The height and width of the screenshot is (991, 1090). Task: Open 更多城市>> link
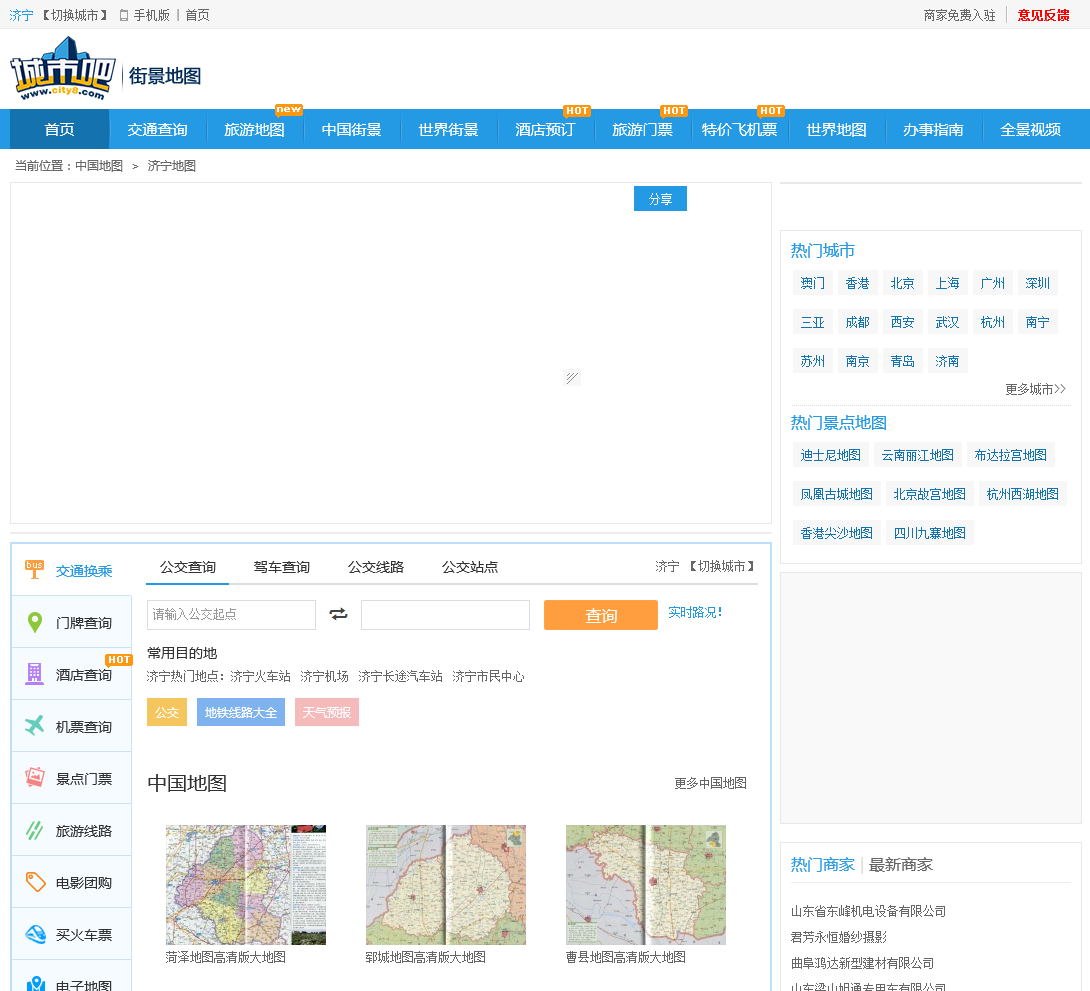[x=1035, y=389]
